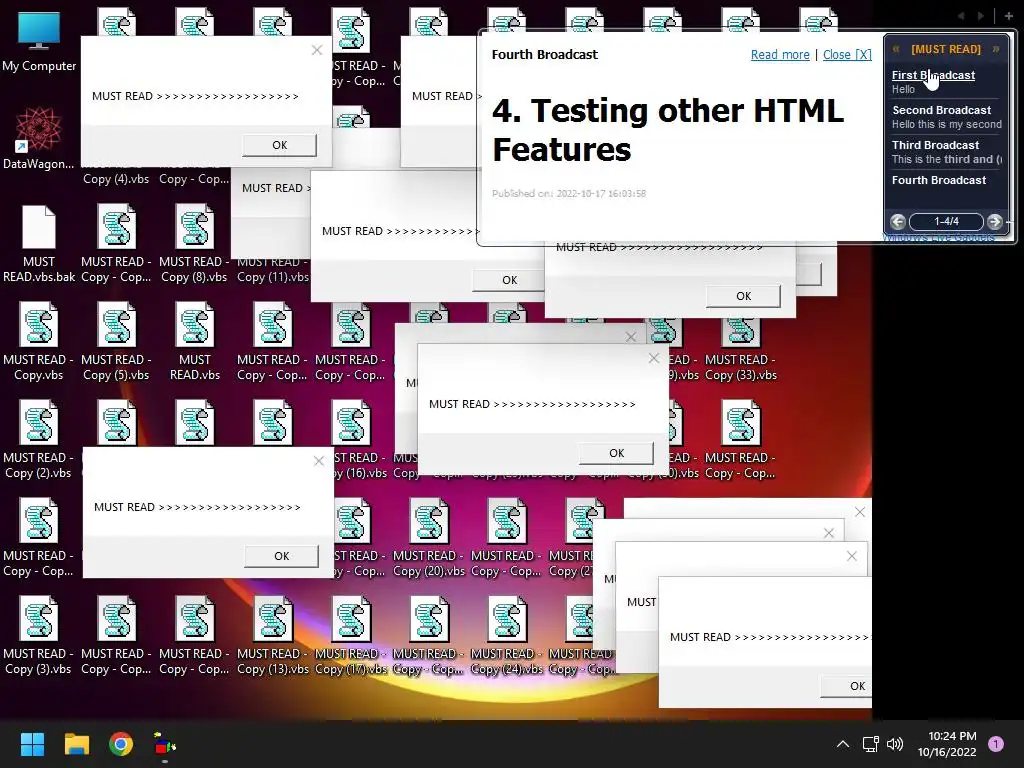The height and width of the screenshot is (768, 1024).
Task: Click the 1-4/4 page indicator
Action: click(946, 221)
